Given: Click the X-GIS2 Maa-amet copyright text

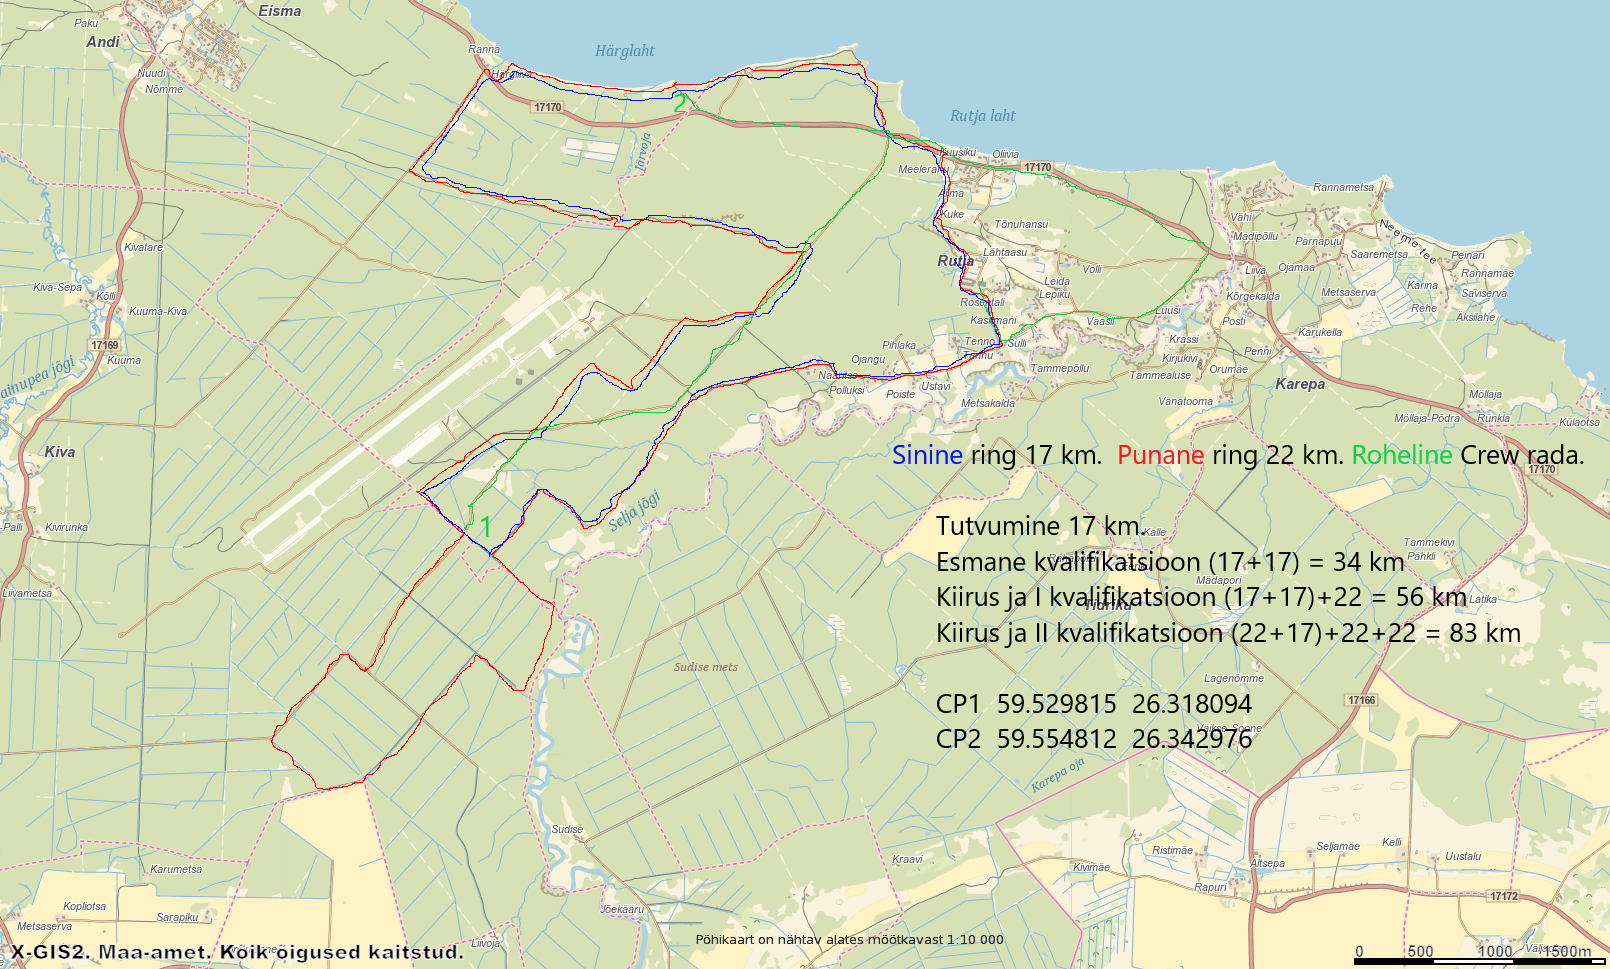Looking at the screenshot, I should pos(238,952).
